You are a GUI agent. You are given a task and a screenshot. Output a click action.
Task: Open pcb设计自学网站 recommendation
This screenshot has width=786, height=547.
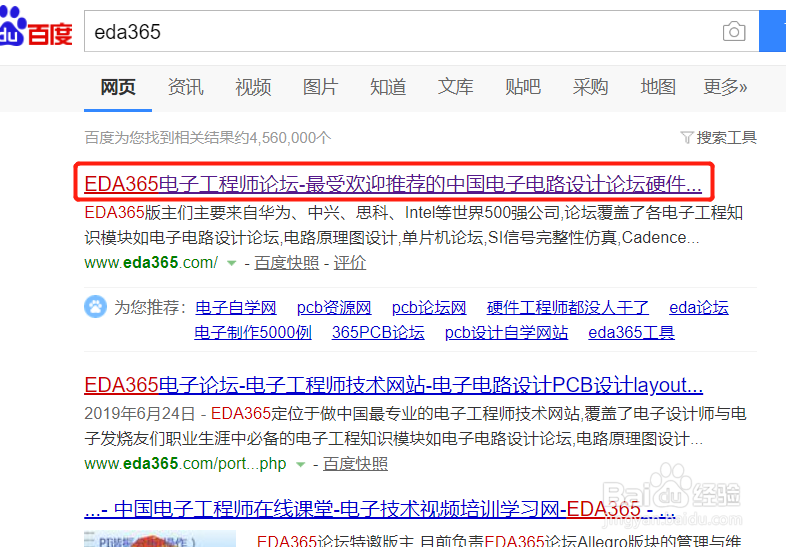click(506, 332)
